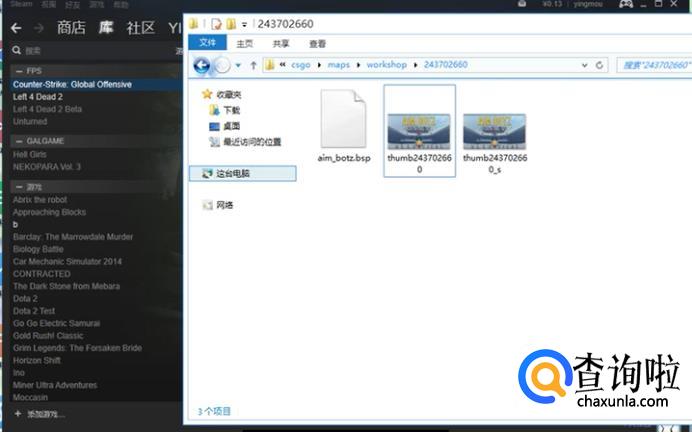Select Abrix the robot entry

coord(40,200)
